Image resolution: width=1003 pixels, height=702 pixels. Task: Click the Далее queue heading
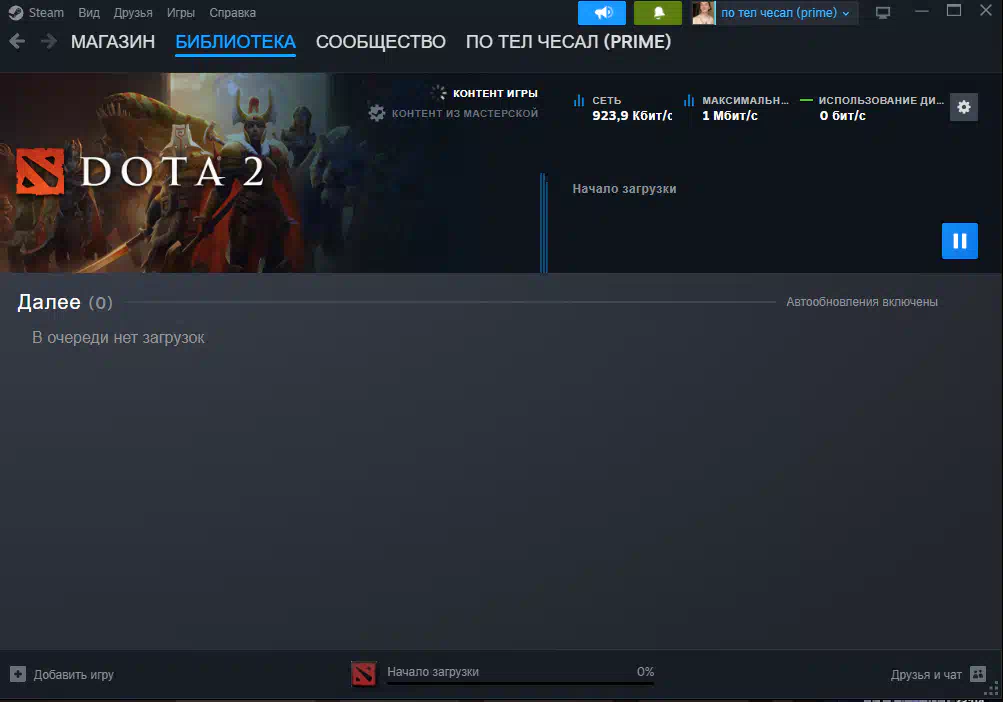point(49,302)
